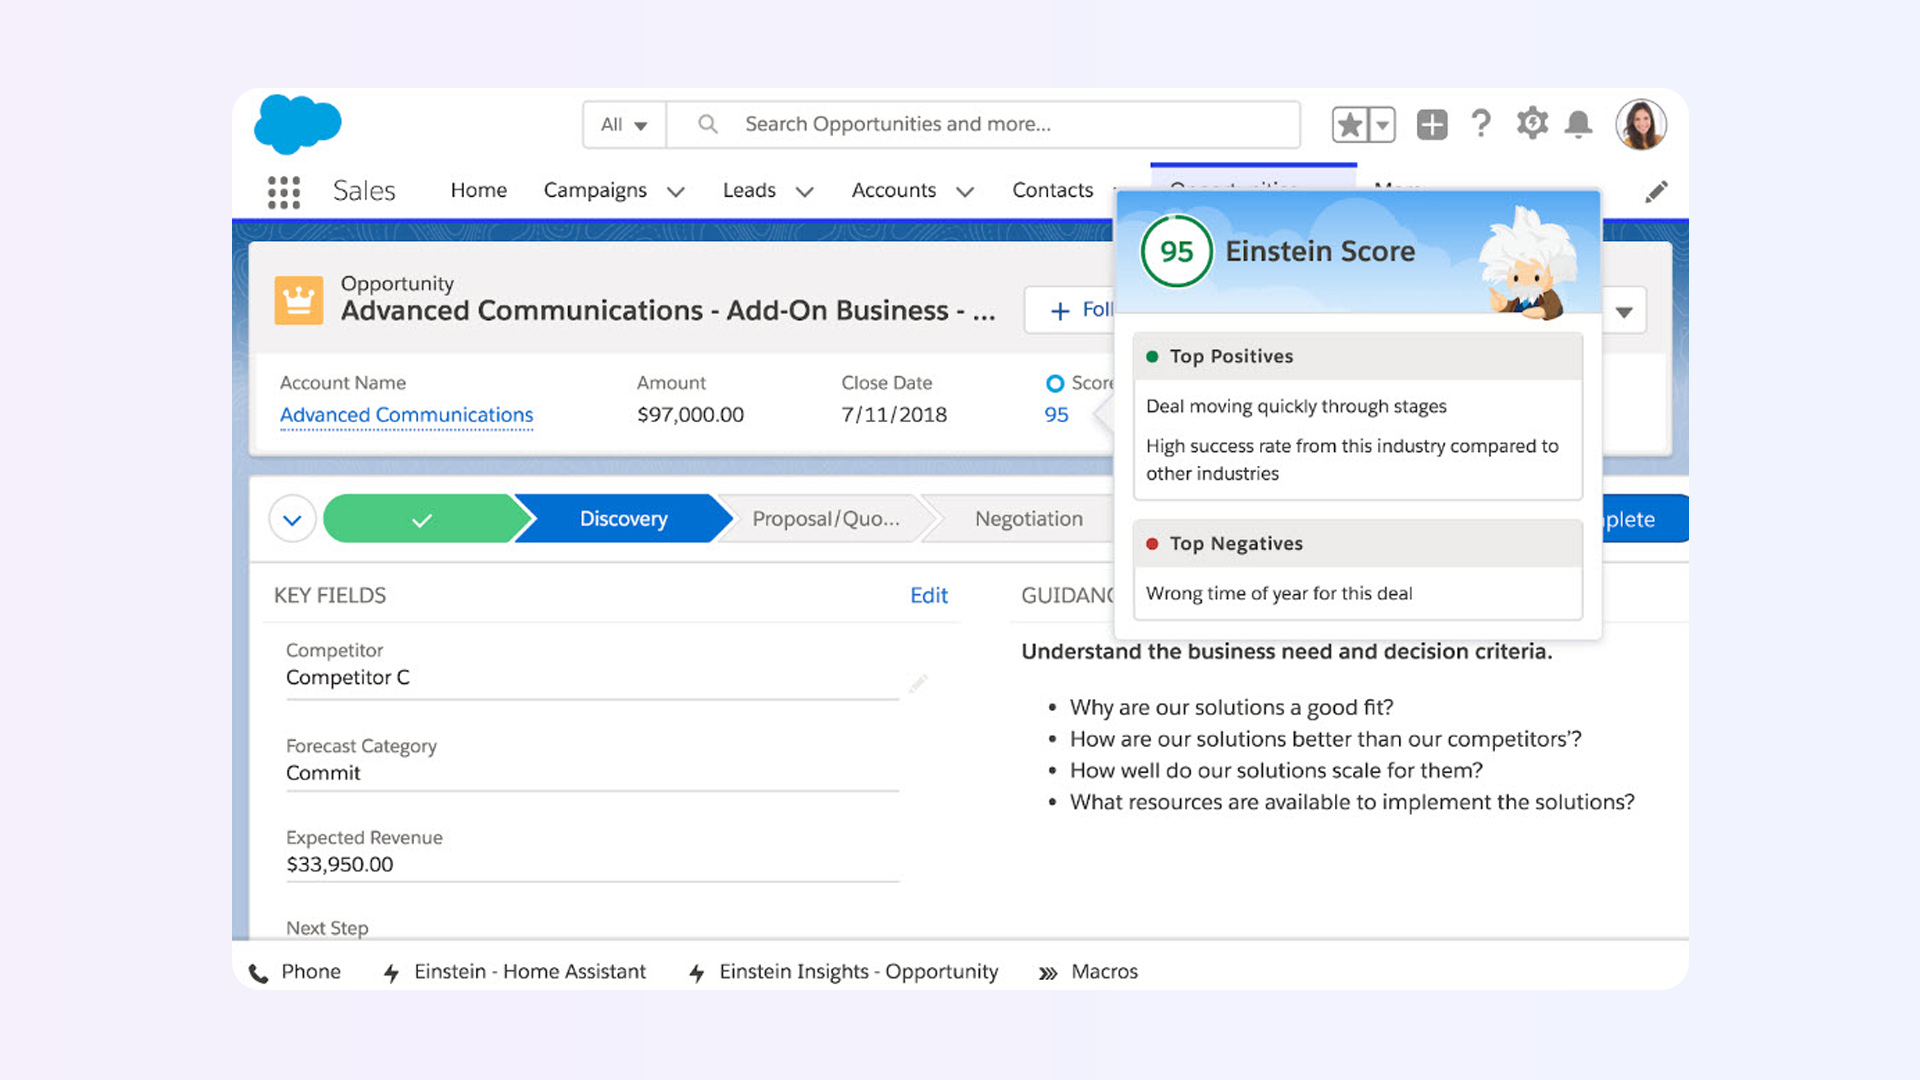Click 'Wrong time of year for this deal'

coord(1279,594)
